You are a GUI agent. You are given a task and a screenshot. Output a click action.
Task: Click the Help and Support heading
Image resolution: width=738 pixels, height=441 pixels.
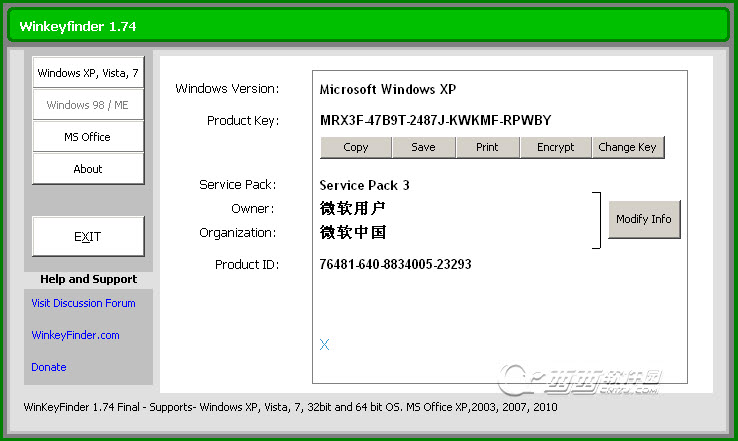click(x=88, y=279)
